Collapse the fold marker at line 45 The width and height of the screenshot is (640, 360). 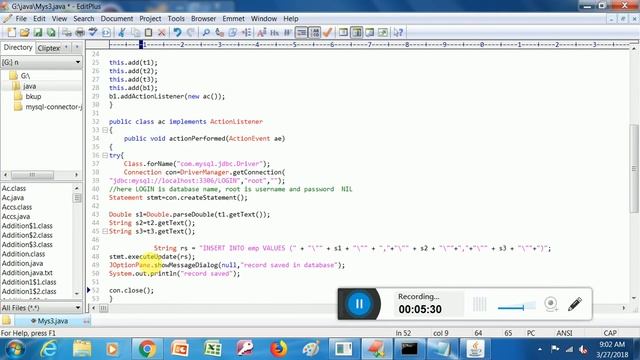pyautogui.click(x=105, y=231)
